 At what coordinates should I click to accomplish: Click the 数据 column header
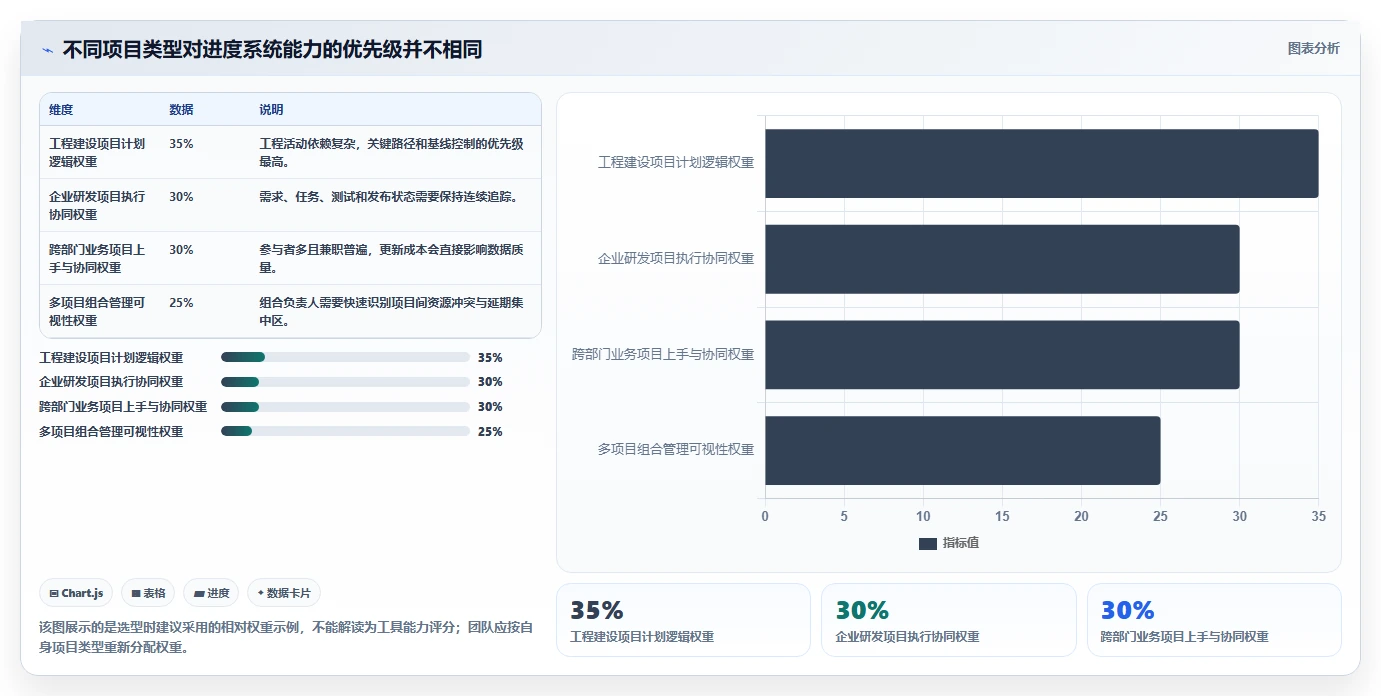point(181,110)
